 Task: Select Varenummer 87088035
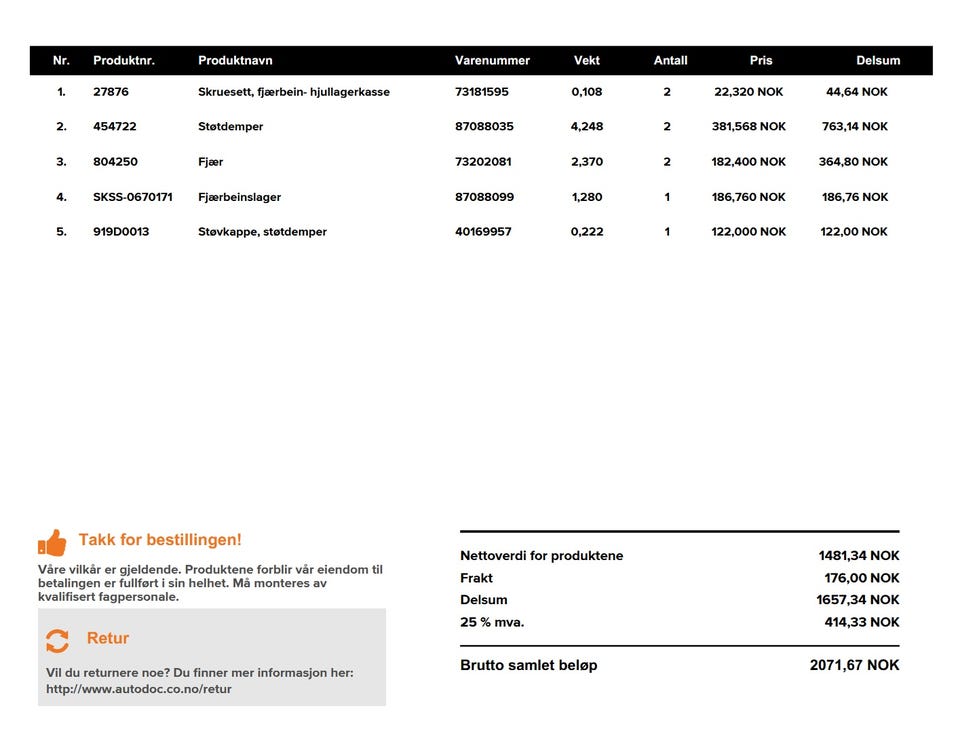click(x=484, y=127)
